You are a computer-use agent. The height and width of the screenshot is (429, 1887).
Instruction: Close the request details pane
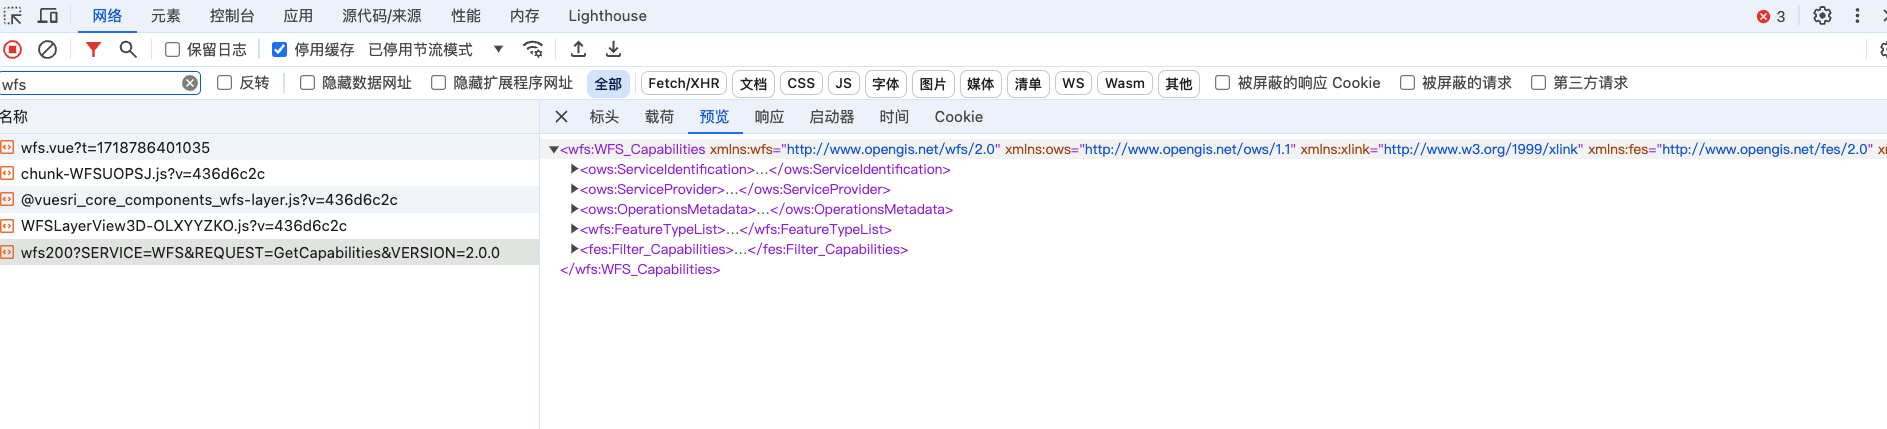coord(561,117)
